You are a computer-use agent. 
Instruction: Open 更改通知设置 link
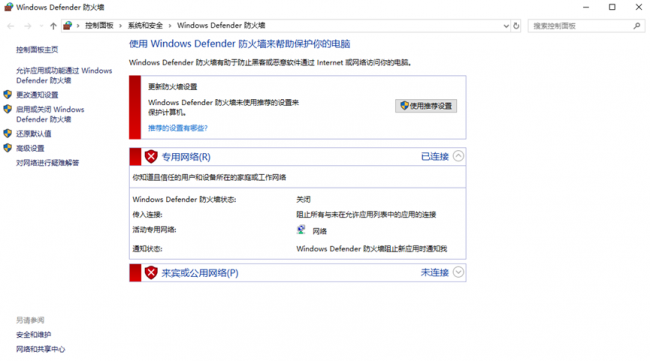click(x=37, y=95)
